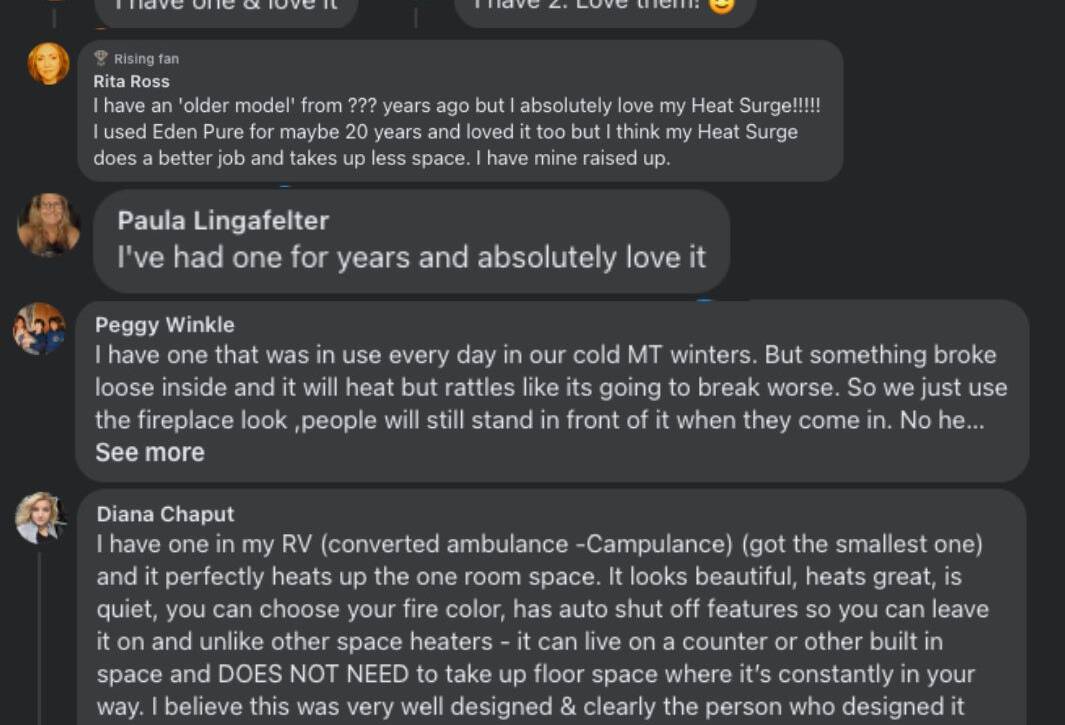Select Paula's "I've had one for years" comment
Image resolution: width=1065 pixels, height=725 pixels.
tap(411, 257)
